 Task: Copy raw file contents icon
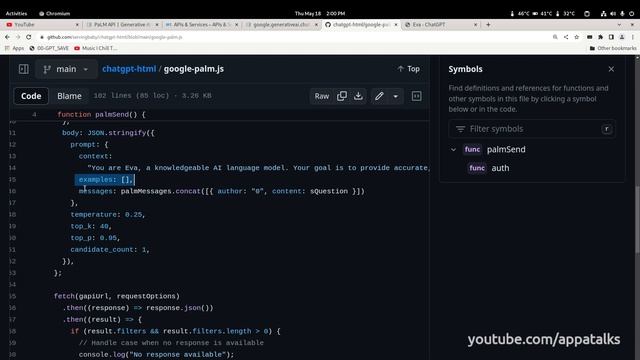(342, 96)
